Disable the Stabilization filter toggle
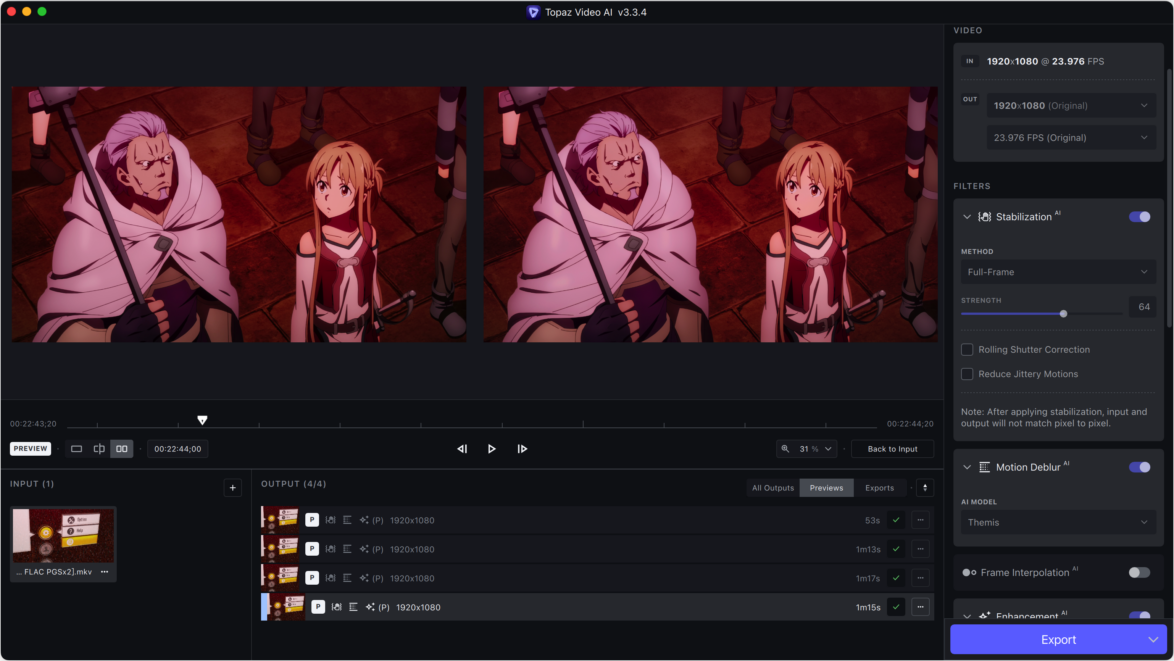1174x661 pixels. click(1139, 217)
